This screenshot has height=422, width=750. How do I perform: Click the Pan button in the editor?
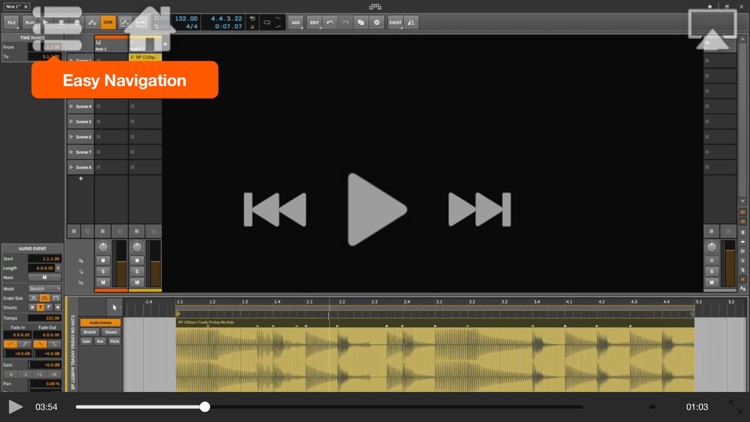(x=100, y=342)
